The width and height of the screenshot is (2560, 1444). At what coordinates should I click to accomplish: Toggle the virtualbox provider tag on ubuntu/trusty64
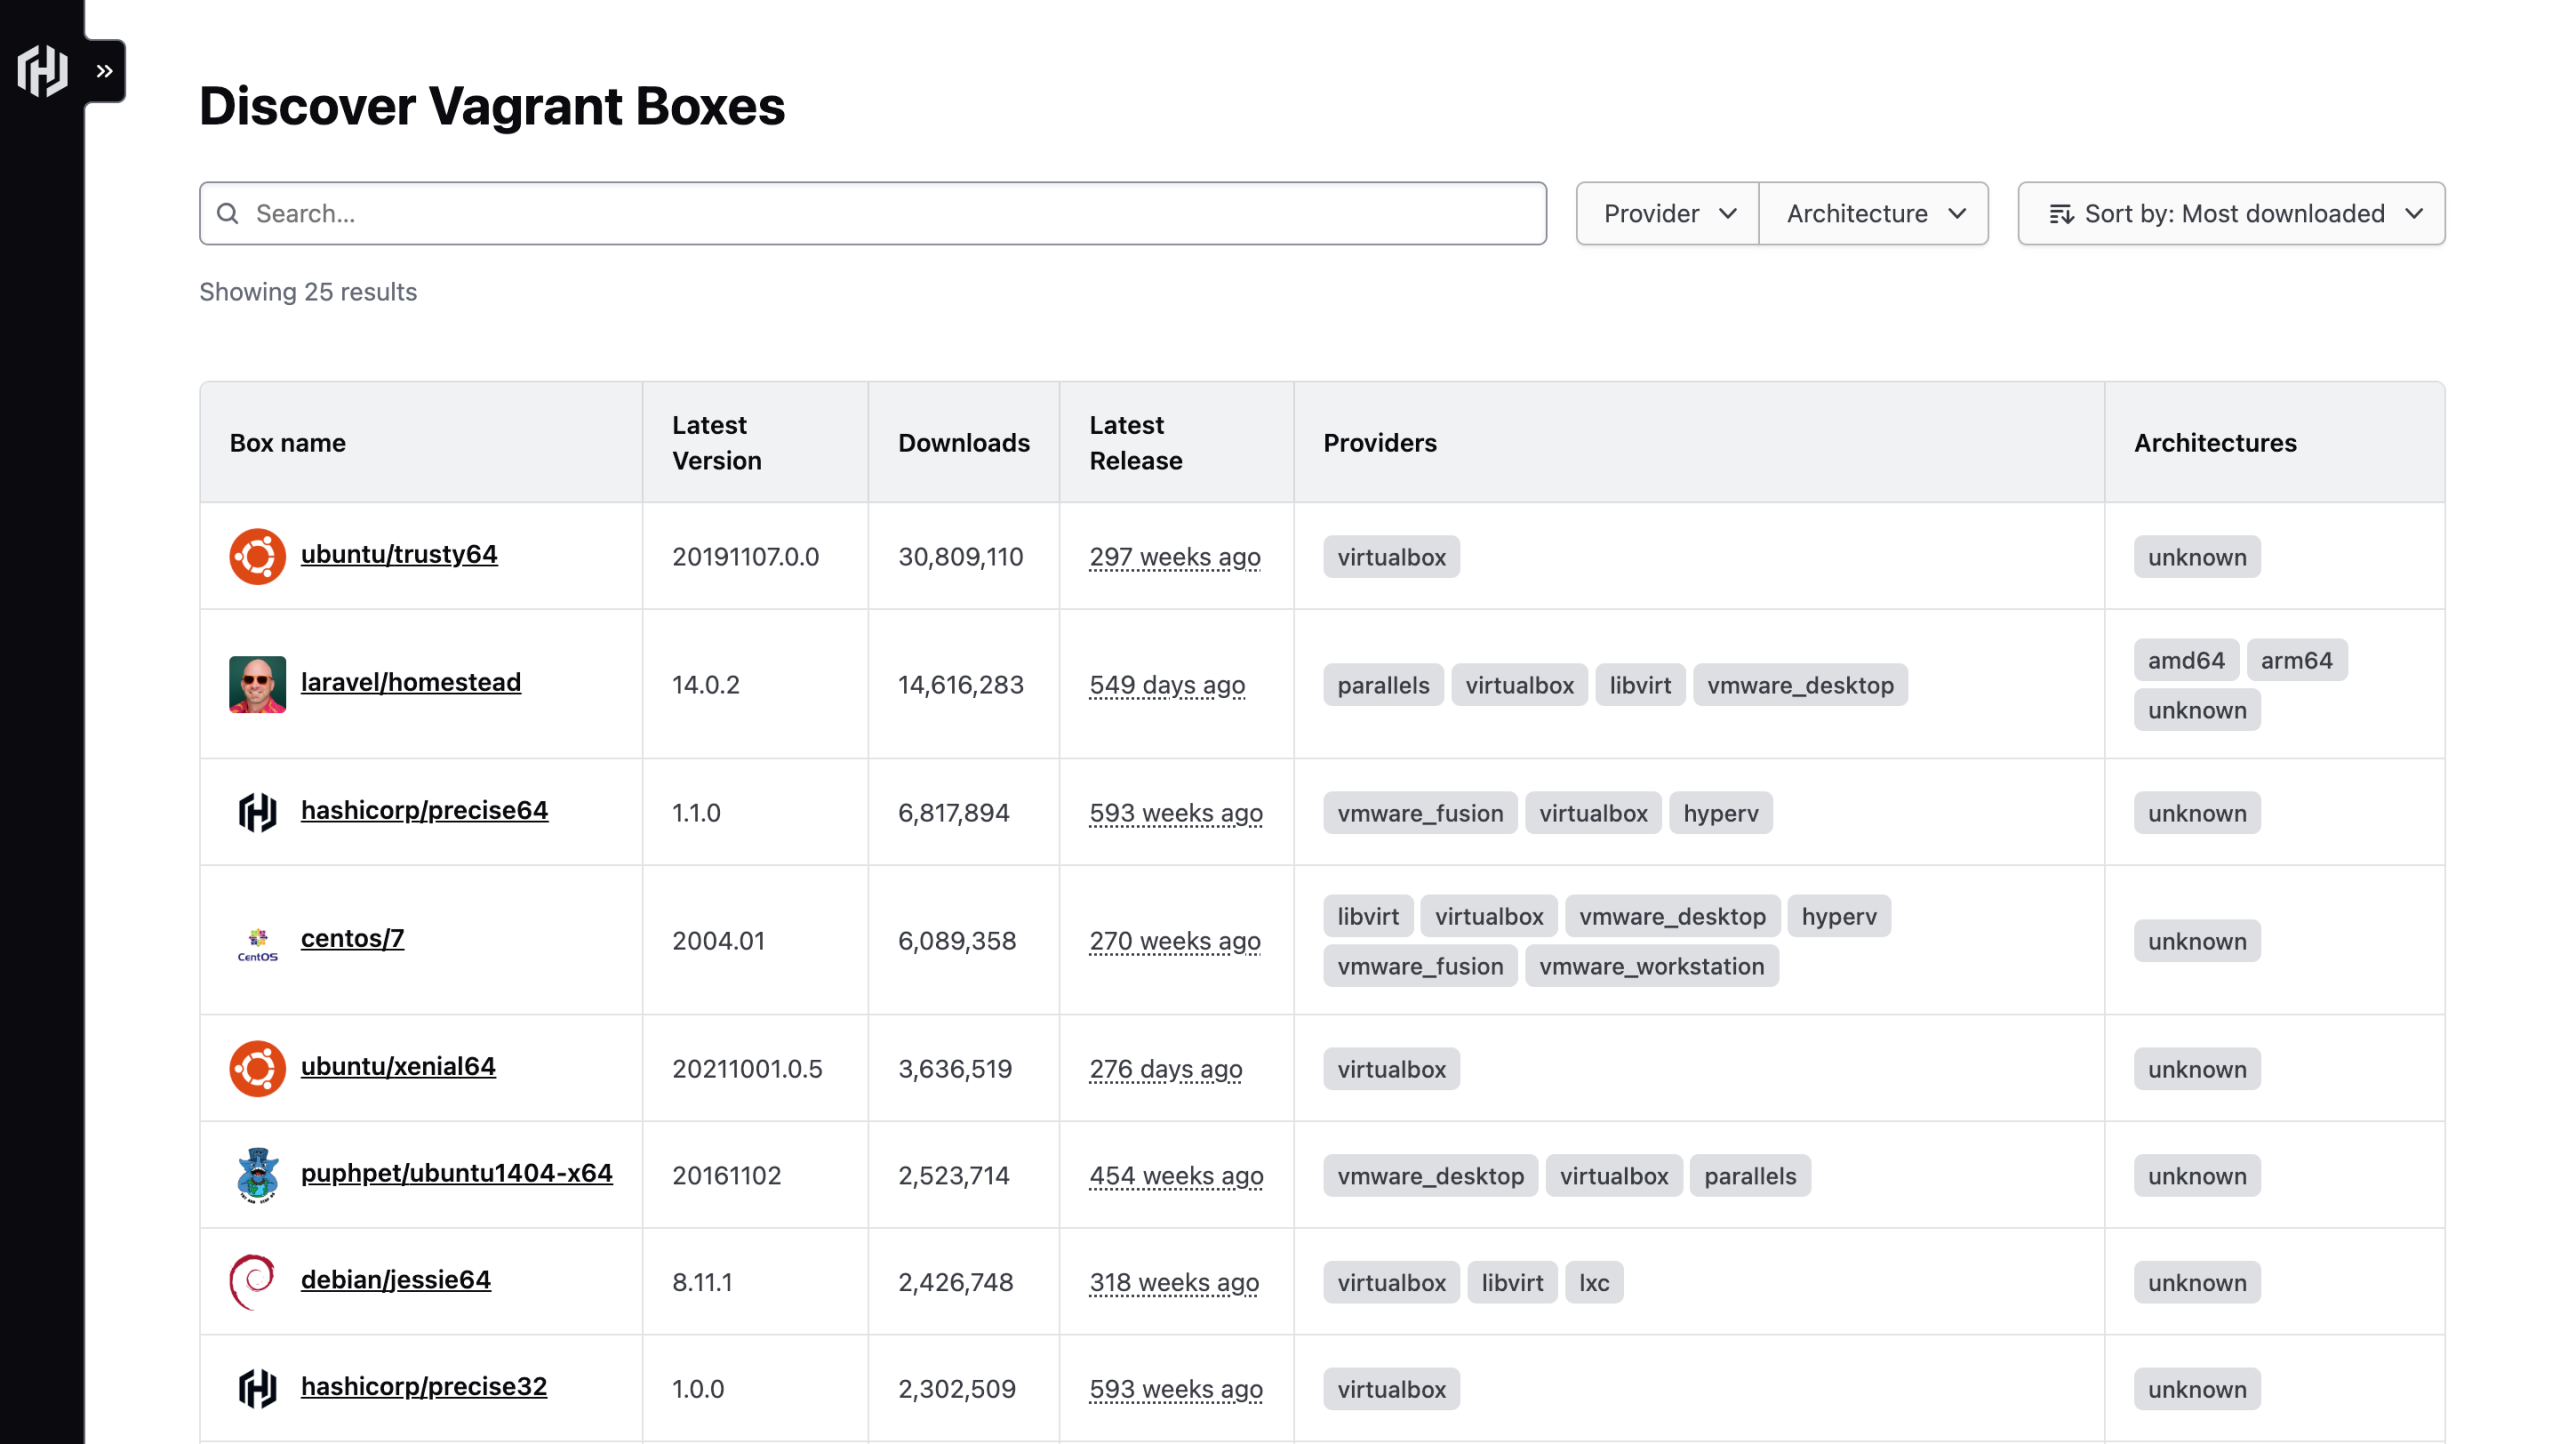1391,556
